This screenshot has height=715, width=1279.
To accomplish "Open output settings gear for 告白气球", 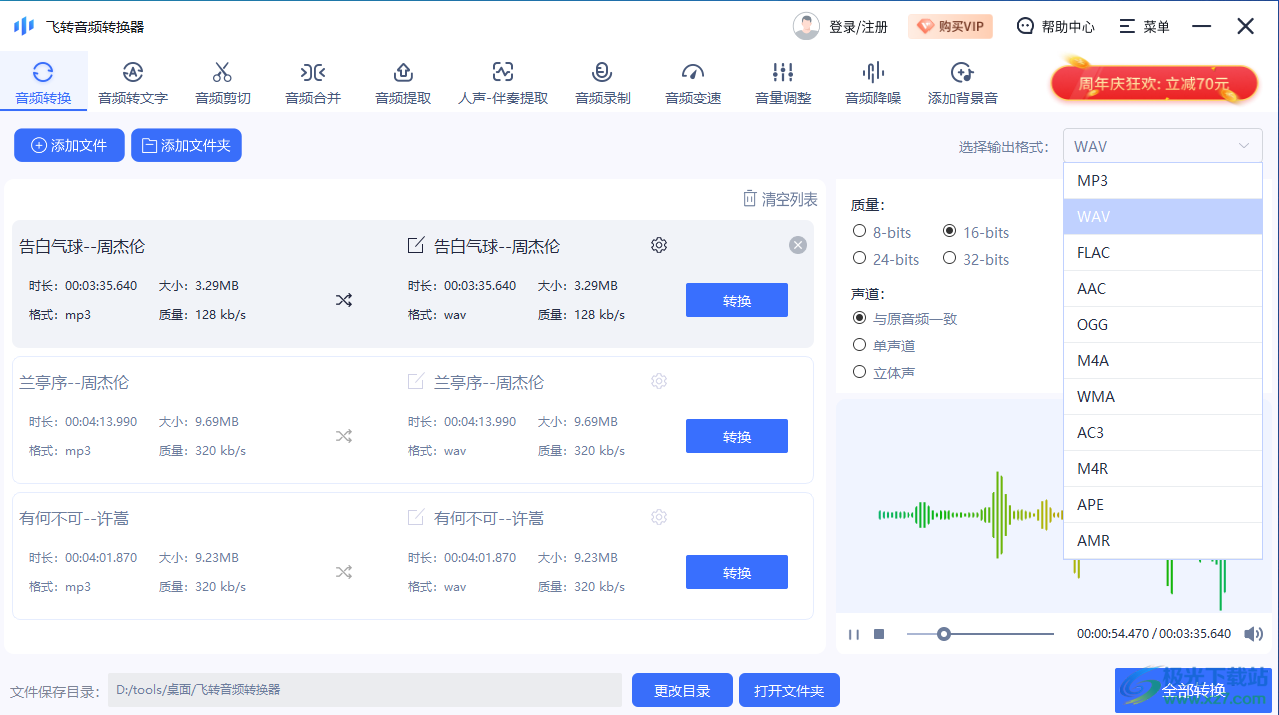I will click(x=658, y=244).
